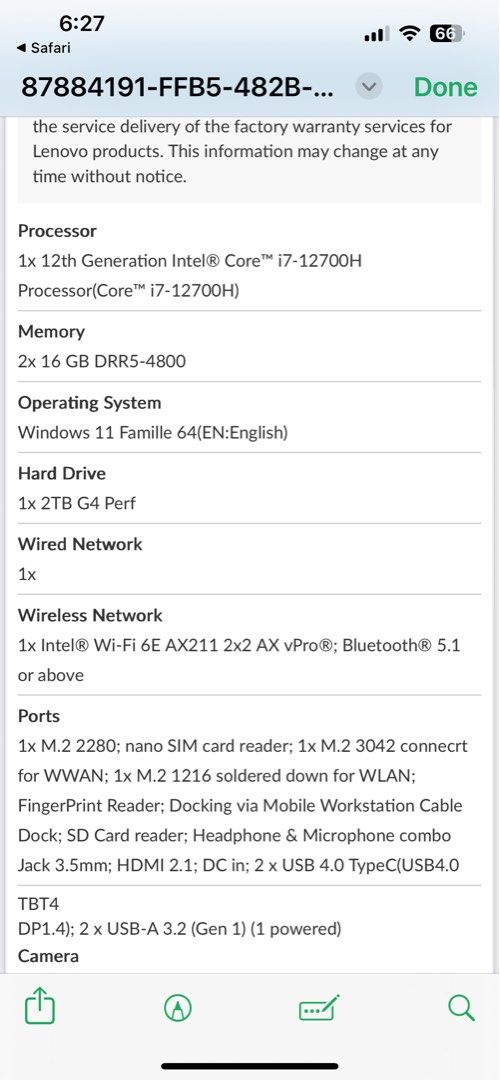Tap the Ports section heading

pos(39,716)
